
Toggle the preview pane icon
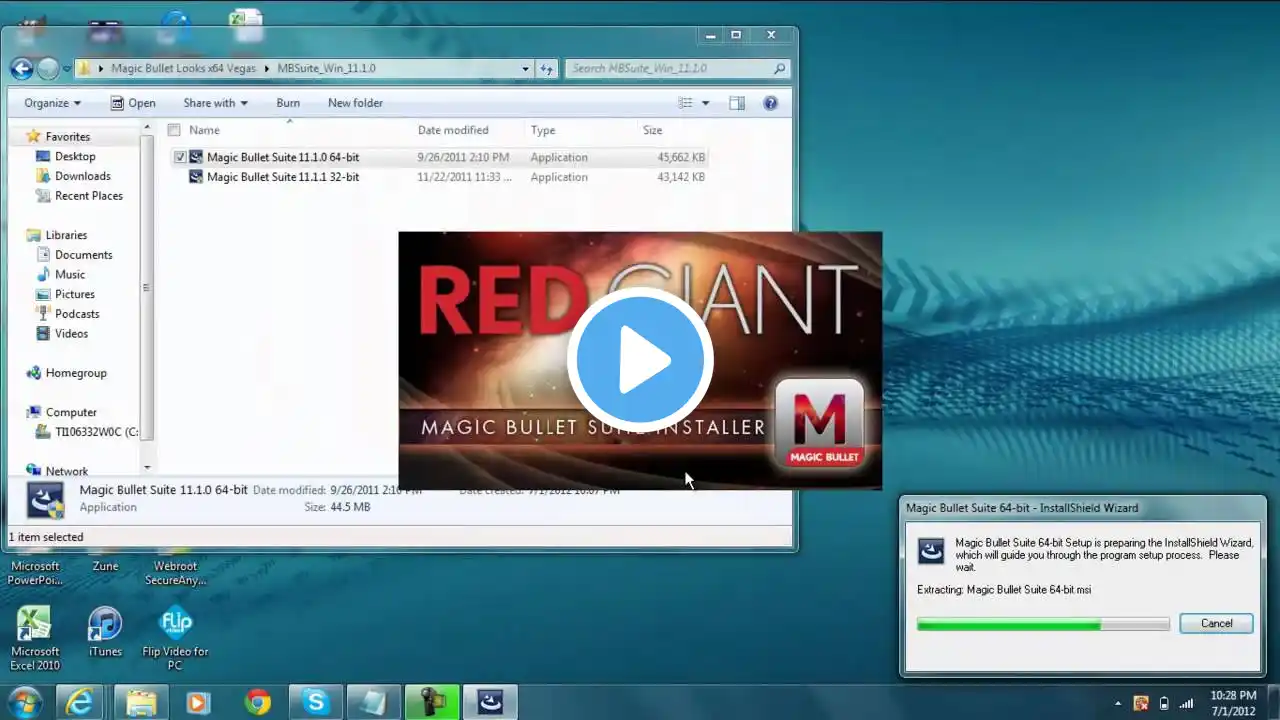(x=737, y=103)
